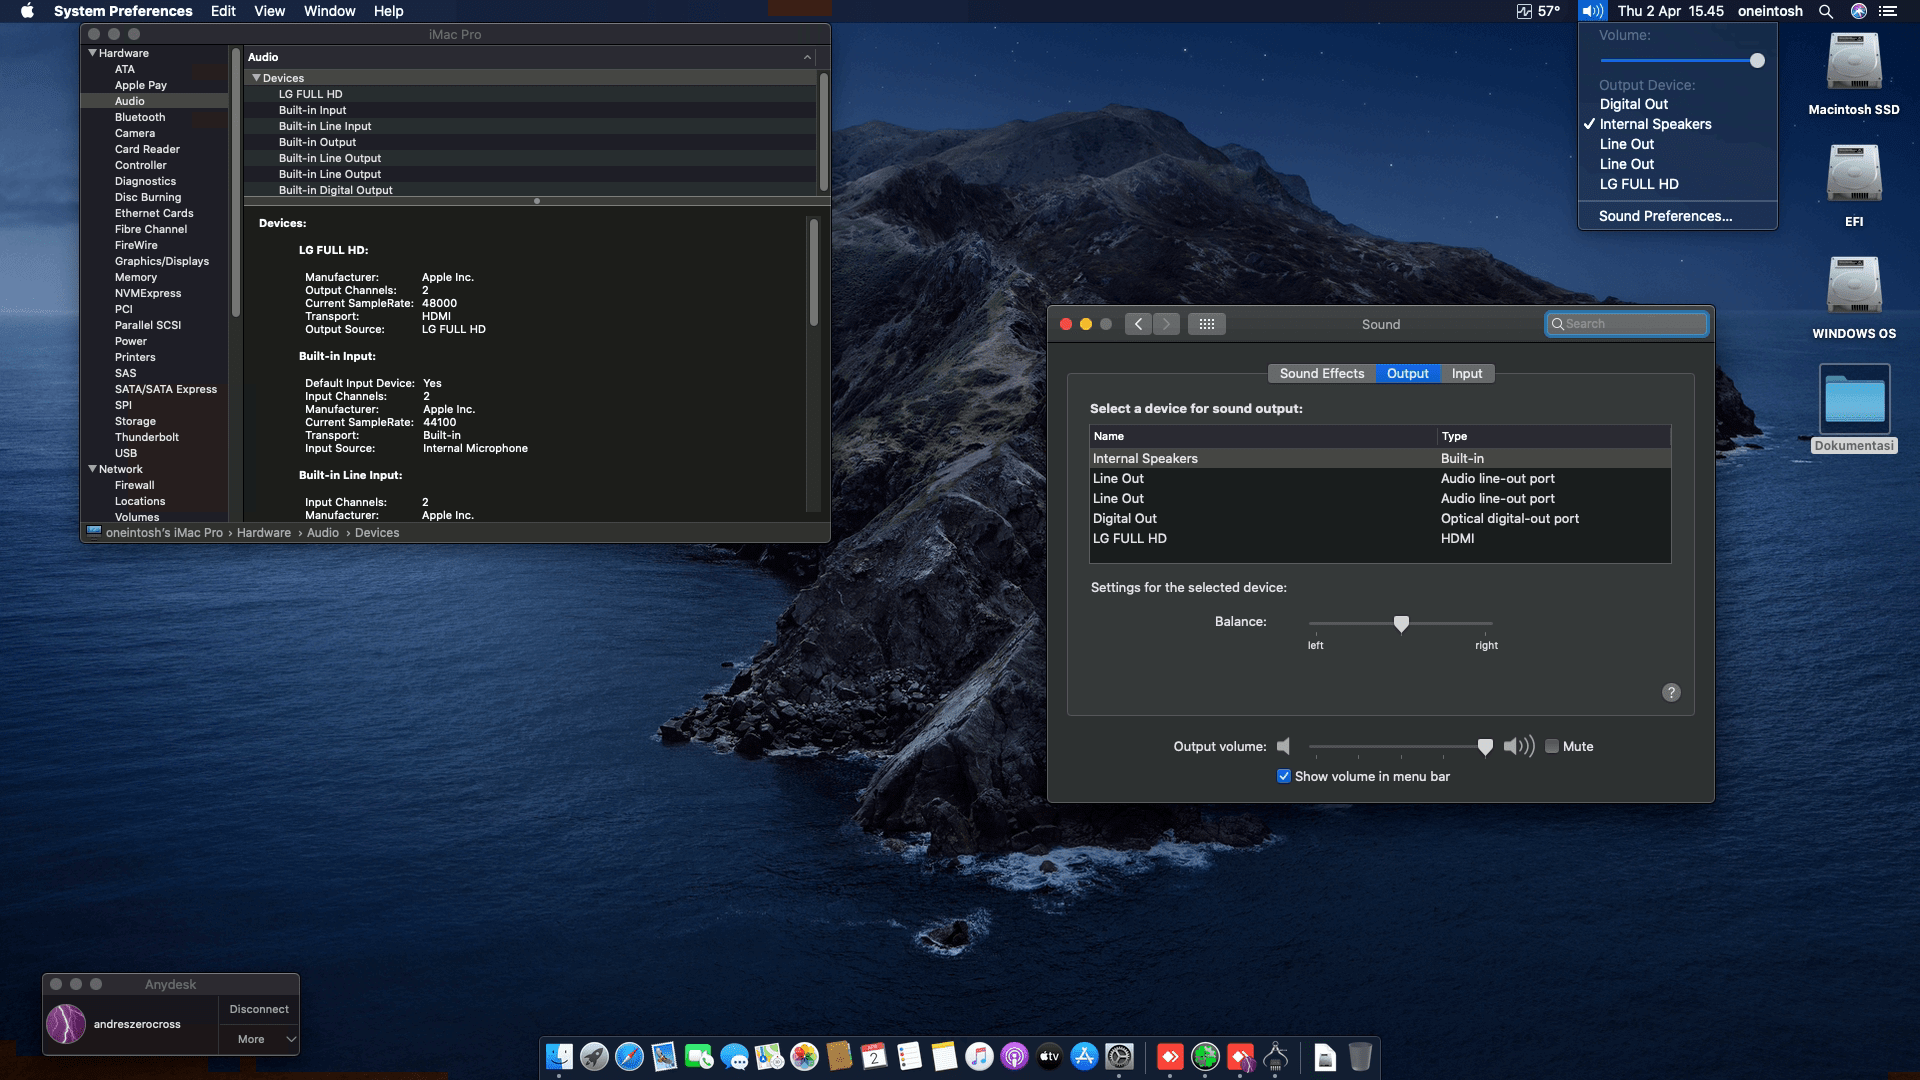Open Maps from the Dock

click(769, 1056)
